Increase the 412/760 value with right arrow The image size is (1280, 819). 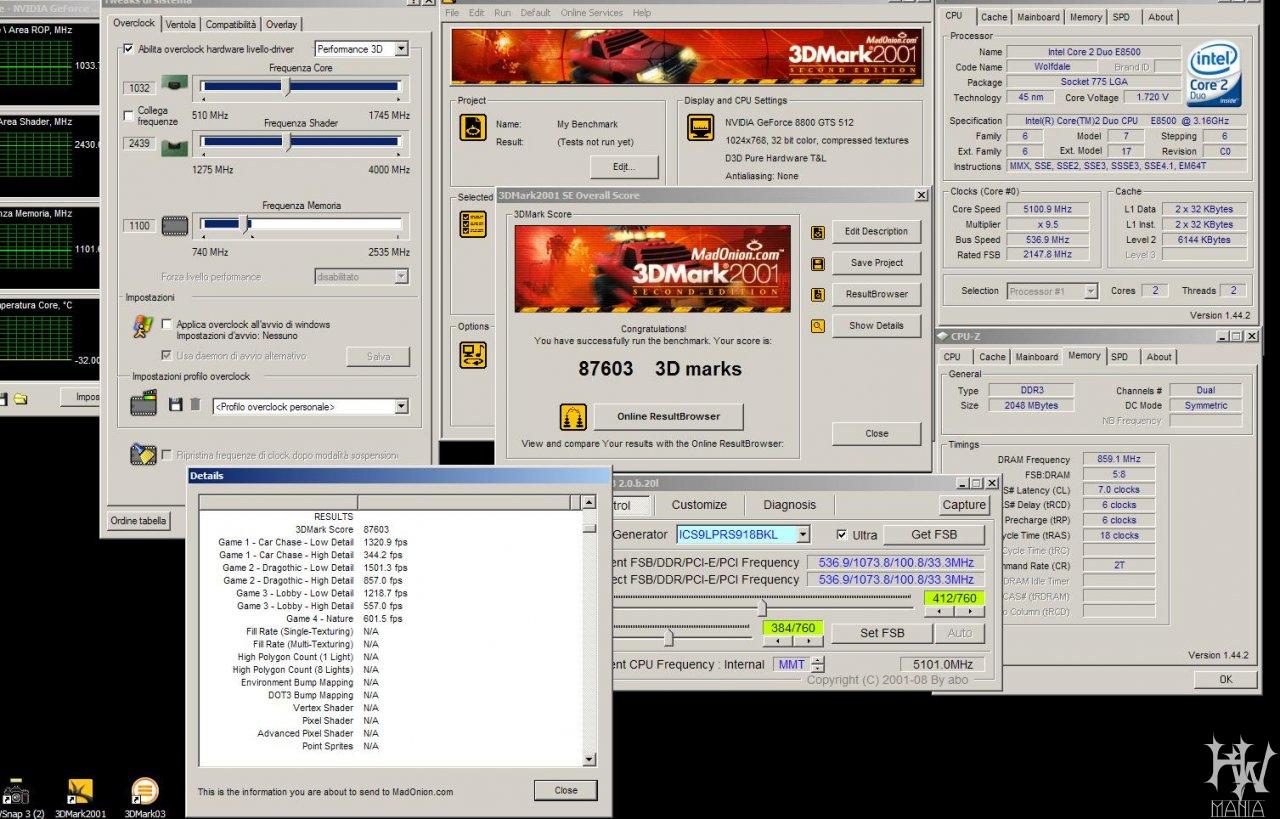968,611
